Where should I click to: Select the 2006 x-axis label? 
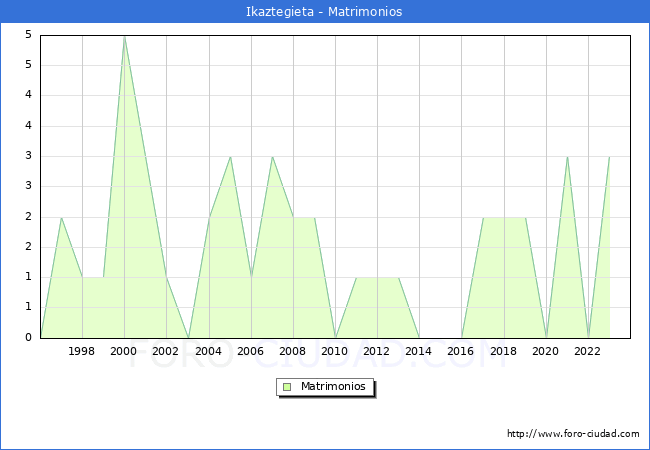pos(250,351)
